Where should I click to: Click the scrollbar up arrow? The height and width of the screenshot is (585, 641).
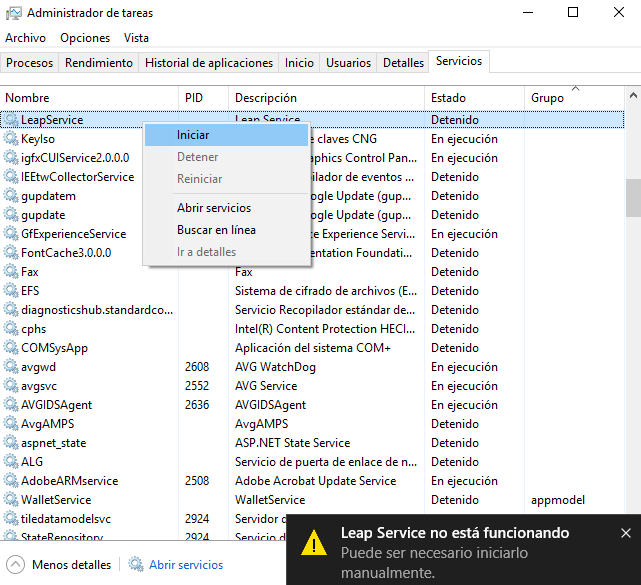(x=633, y=96)
